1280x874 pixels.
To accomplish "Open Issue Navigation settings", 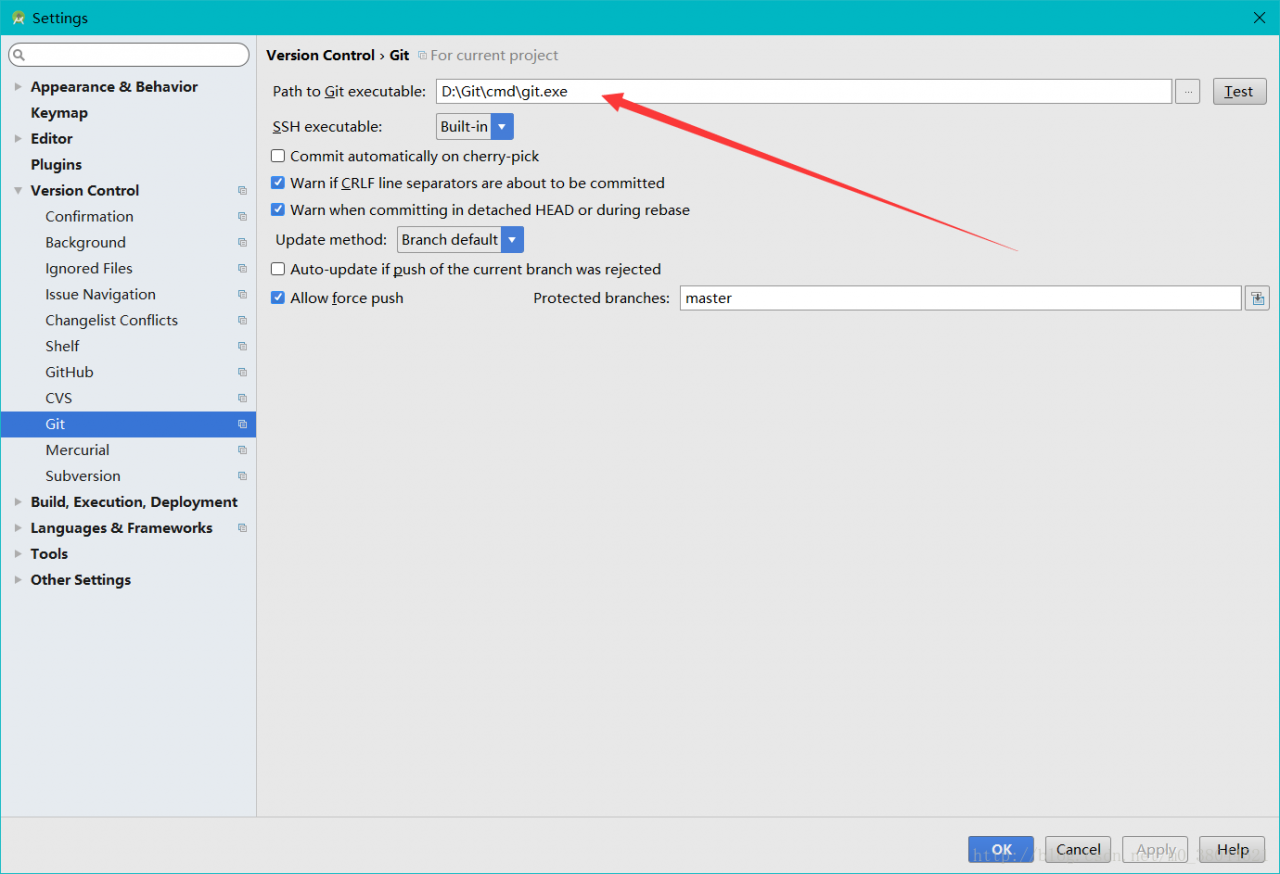I will point(100,294).
